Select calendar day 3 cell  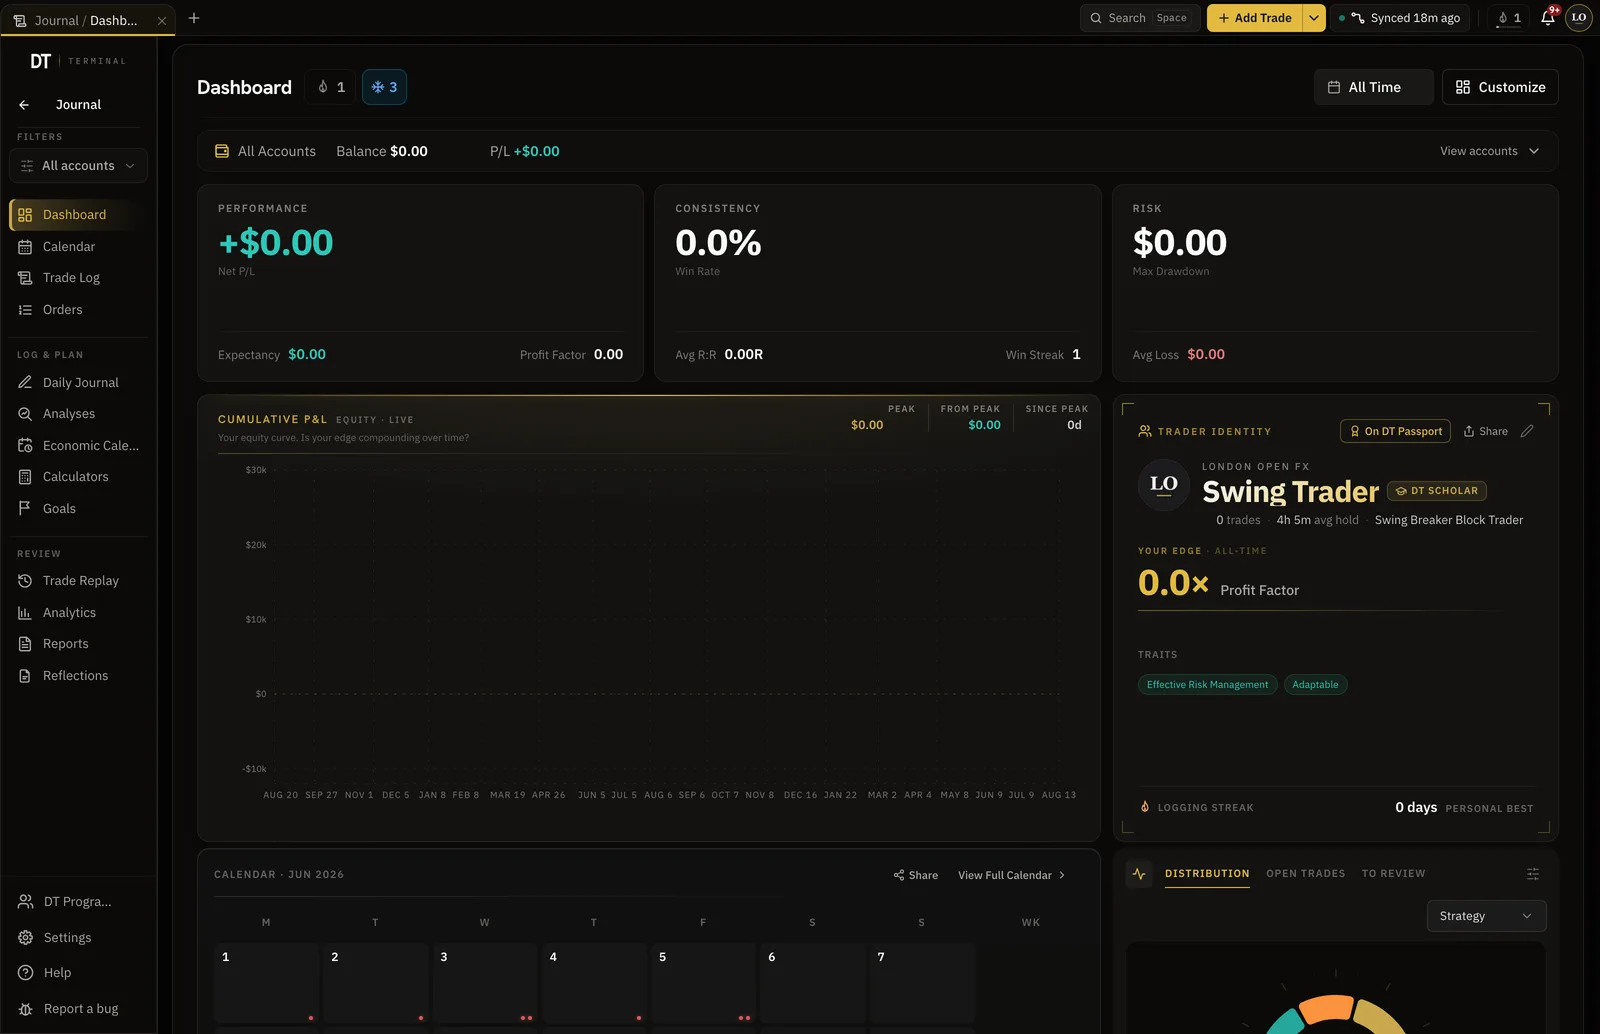(x=485, y=982)
